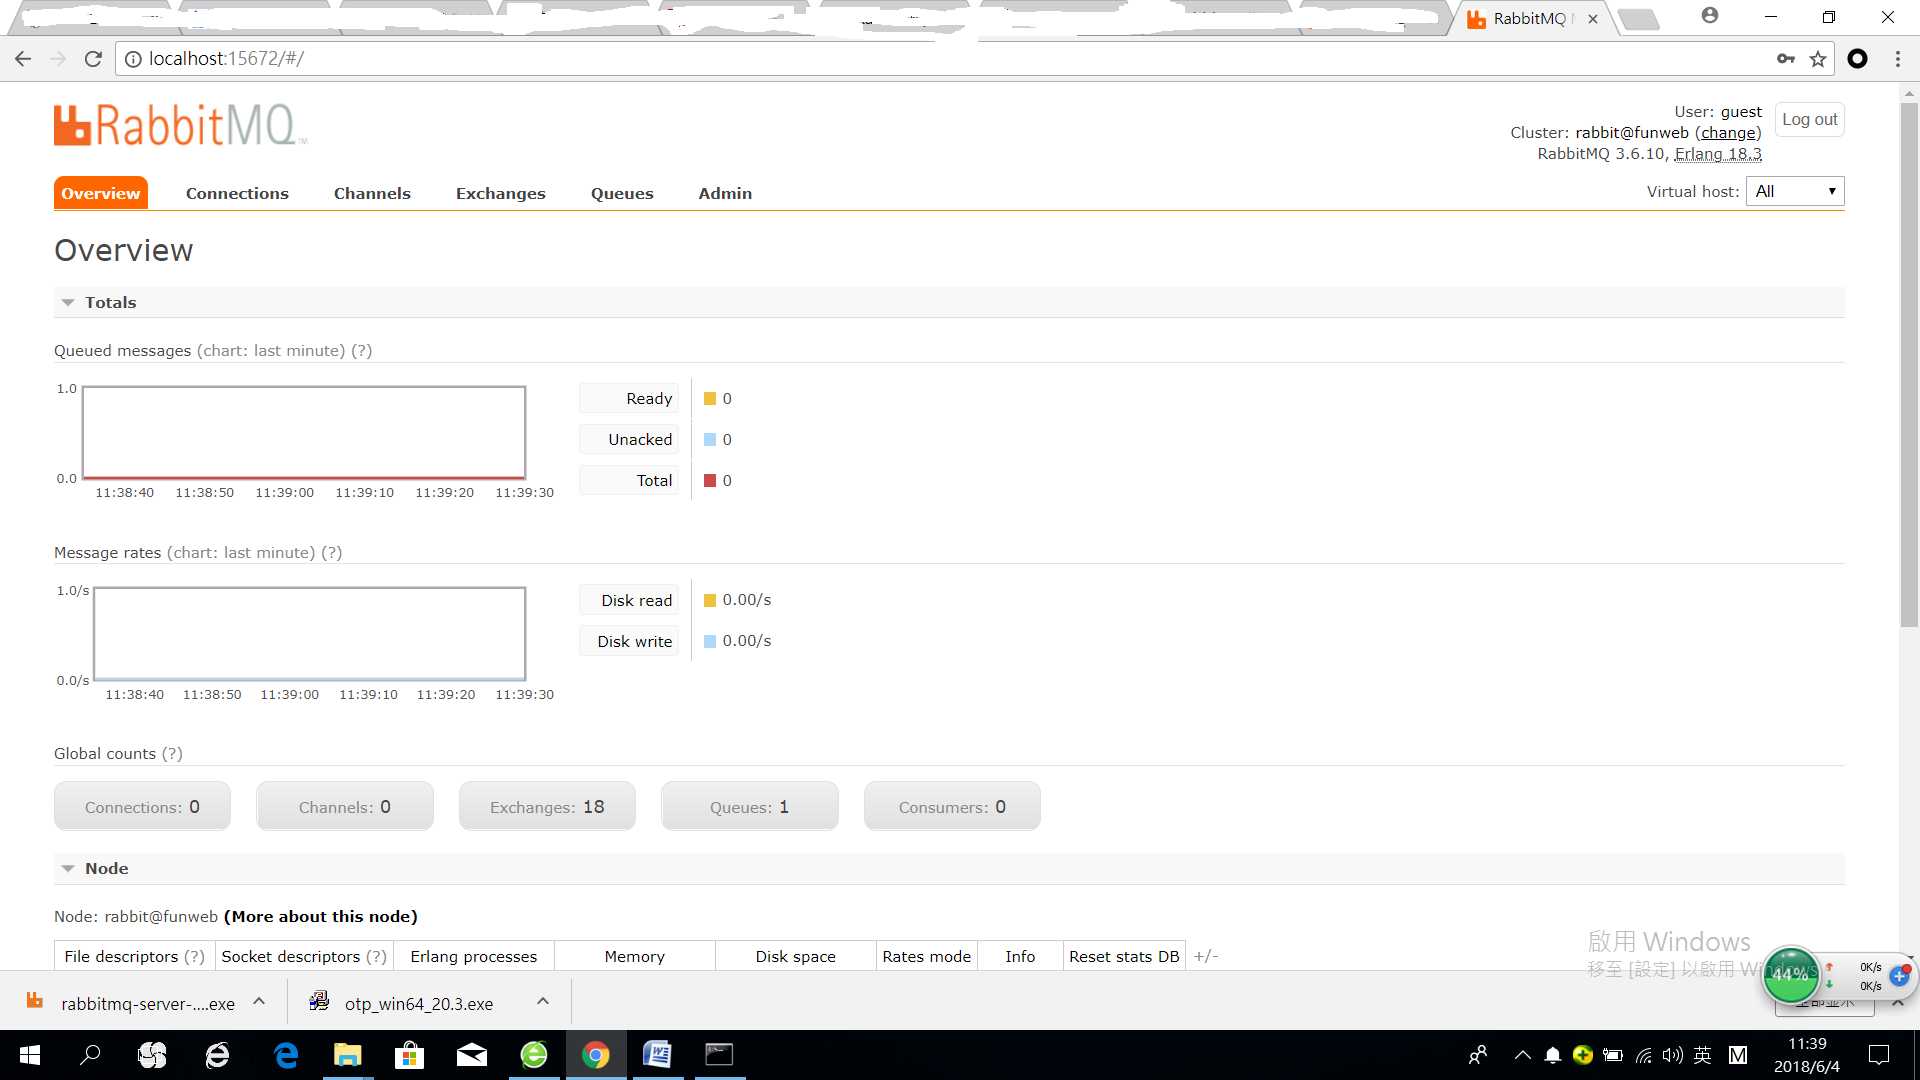Open Queued messages help (?) link
Screen dimensions: 1920x1080
361,351
